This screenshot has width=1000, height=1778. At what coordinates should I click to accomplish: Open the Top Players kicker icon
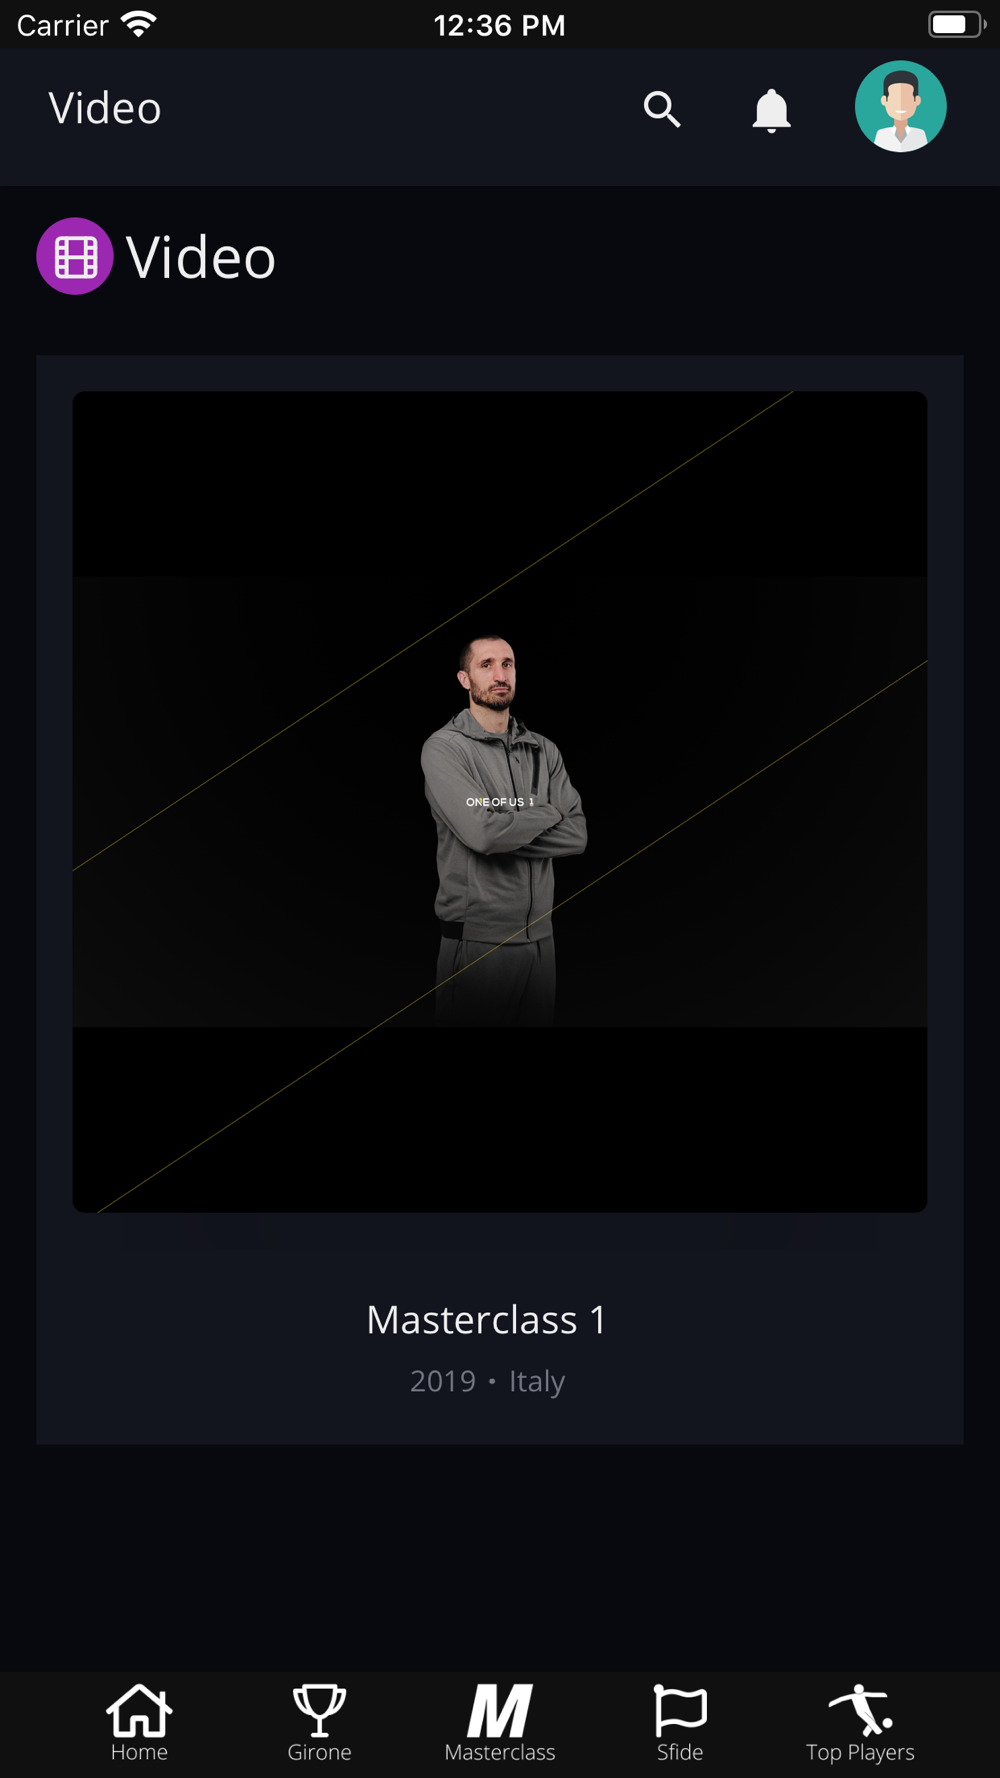pos(860,1710)
